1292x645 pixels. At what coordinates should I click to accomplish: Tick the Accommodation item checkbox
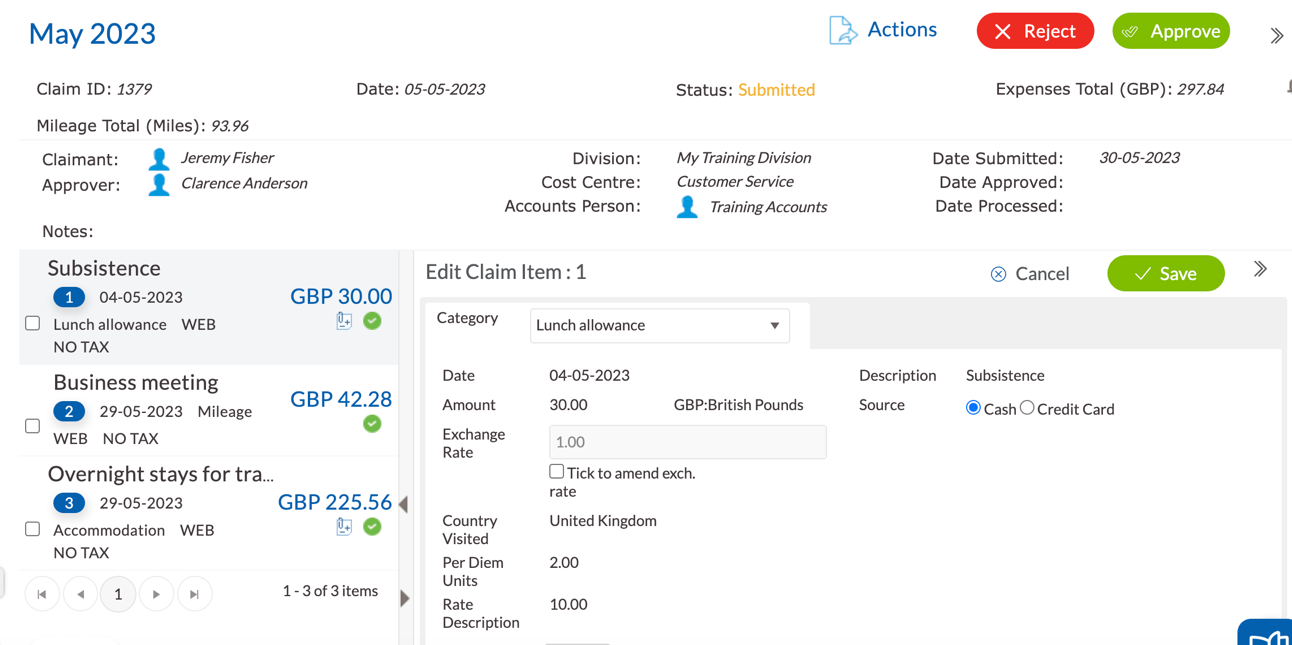[x=33, y=529]
